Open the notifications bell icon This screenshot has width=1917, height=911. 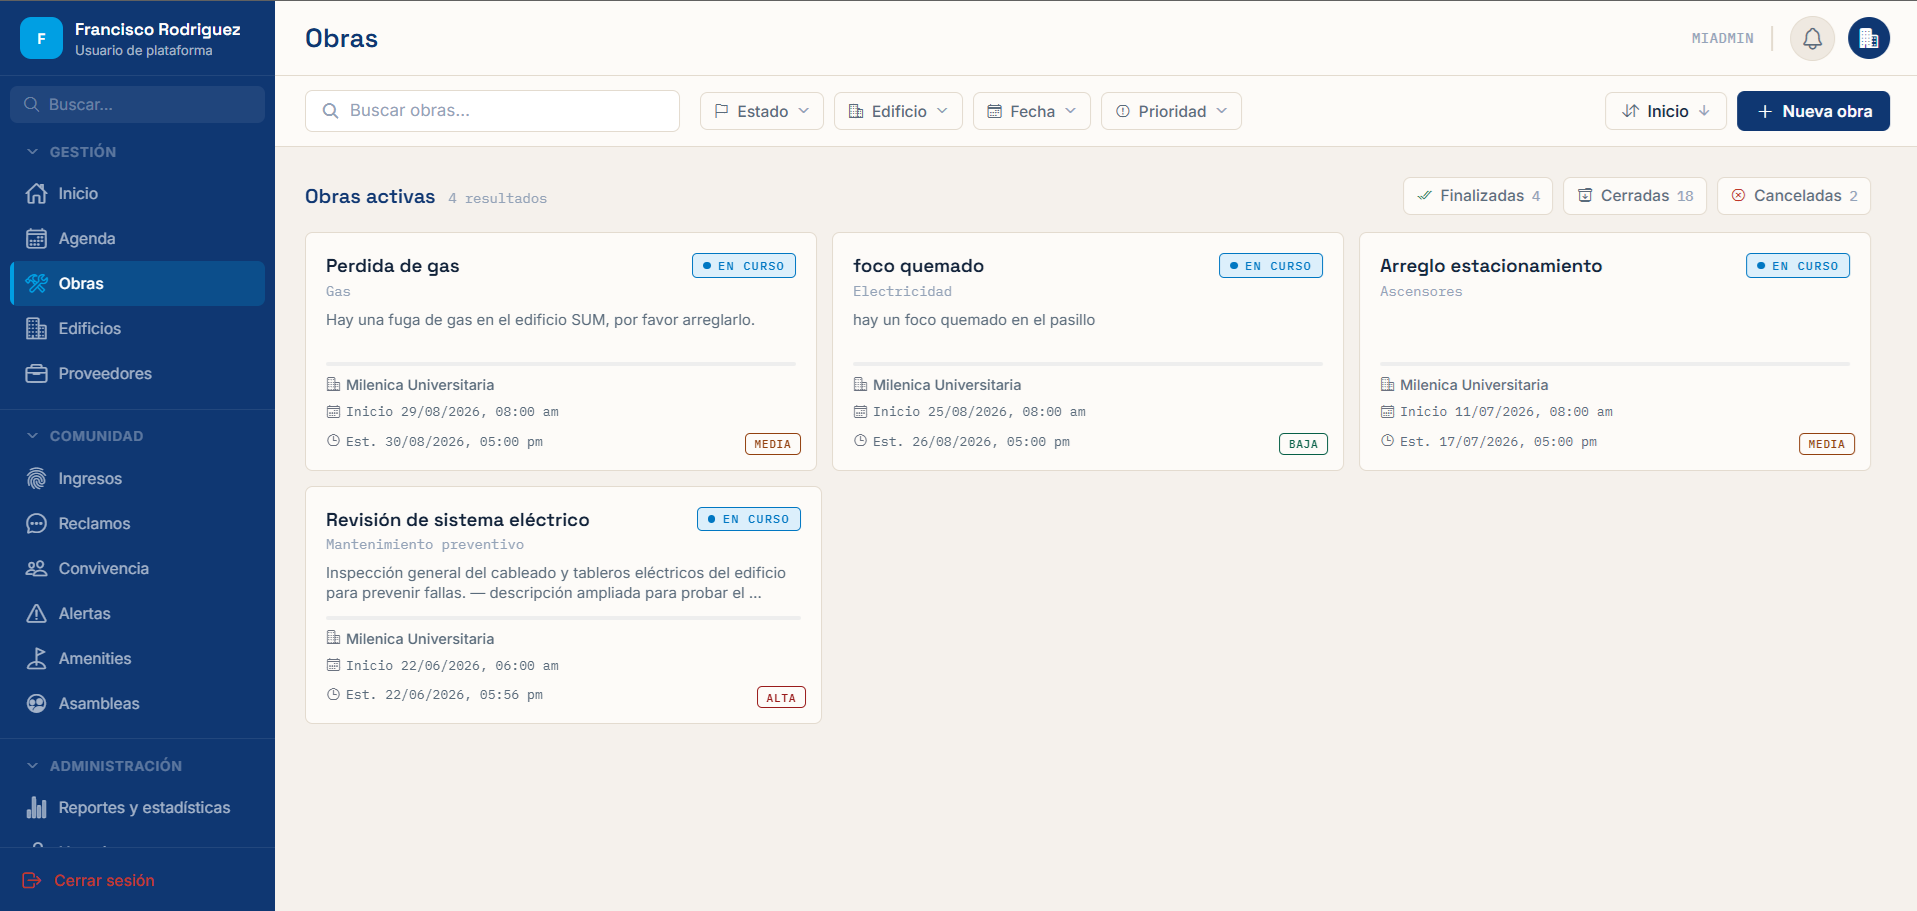(x=1812, y=39)
